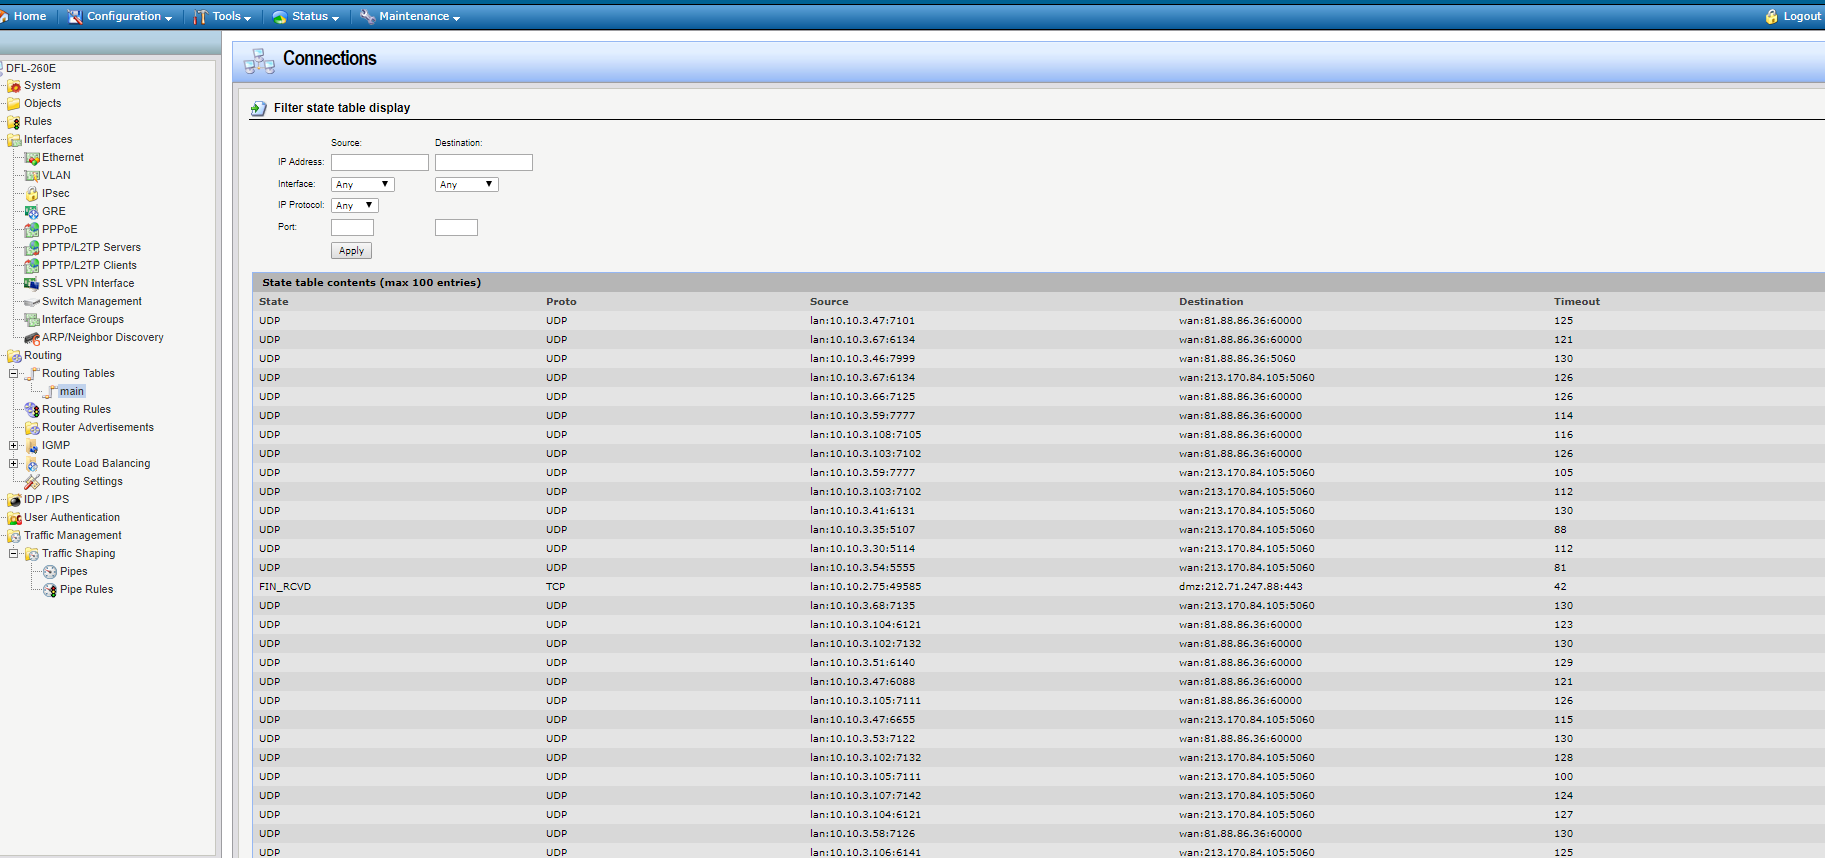Click the Rules icon in the sidebar
Image resolution: width=1825 pixels, height=858 pixels.
(14, 122)
